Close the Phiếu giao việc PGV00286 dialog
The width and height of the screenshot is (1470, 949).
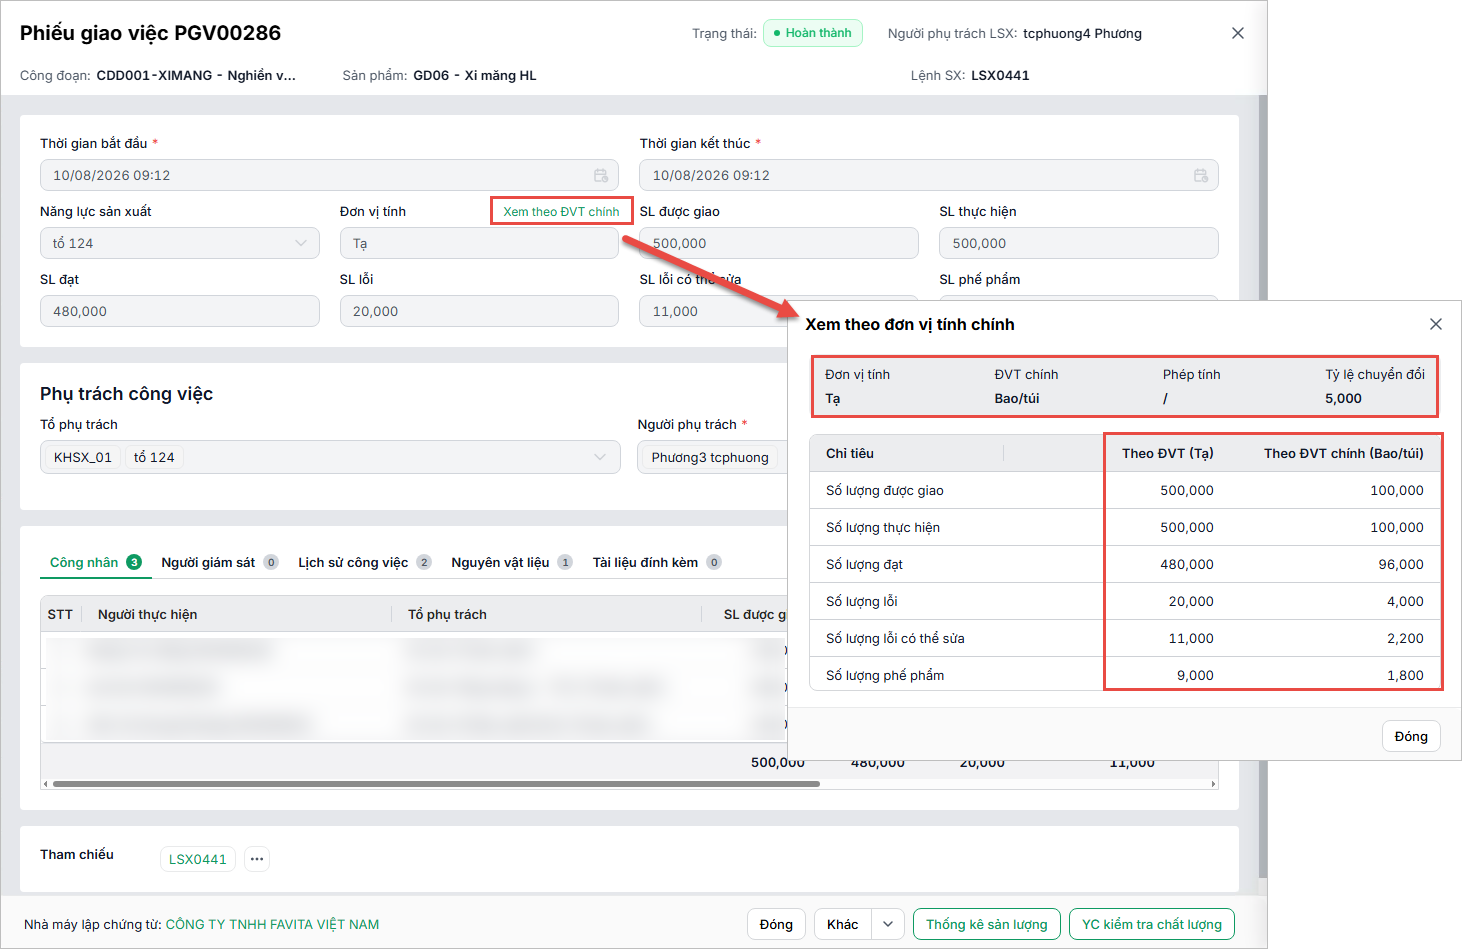[1238, 33]
